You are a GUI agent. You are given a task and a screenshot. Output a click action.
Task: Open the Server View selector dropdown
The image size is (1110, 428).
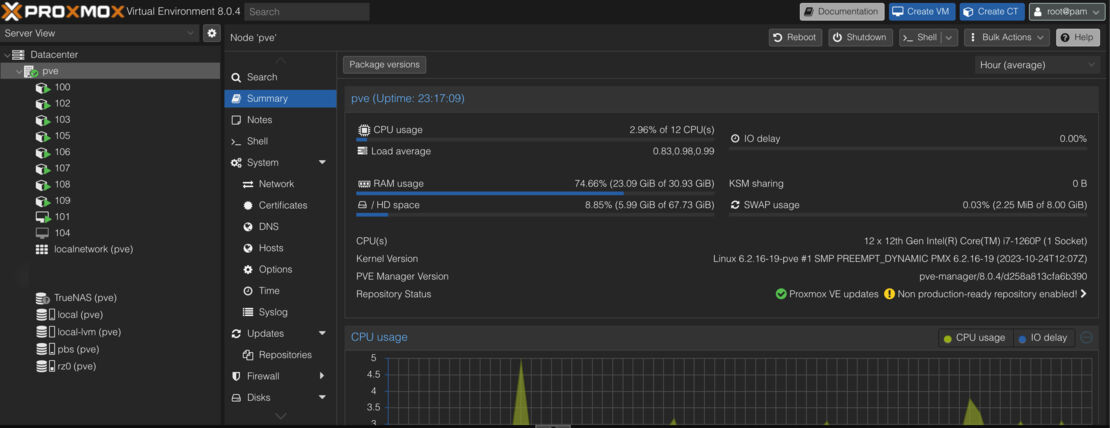pos(100,33)
